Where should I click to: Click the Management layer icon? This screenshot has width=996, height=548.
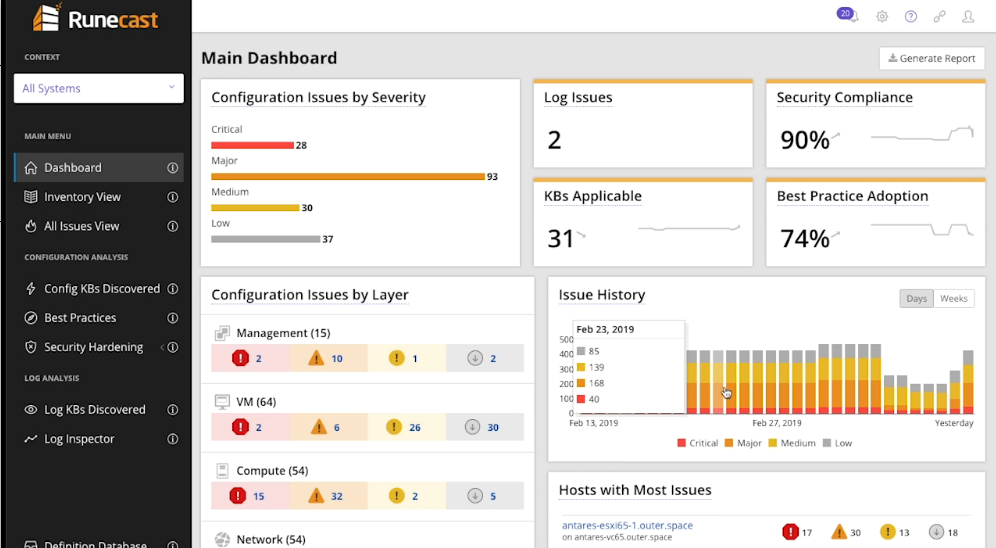pos(222,333)
